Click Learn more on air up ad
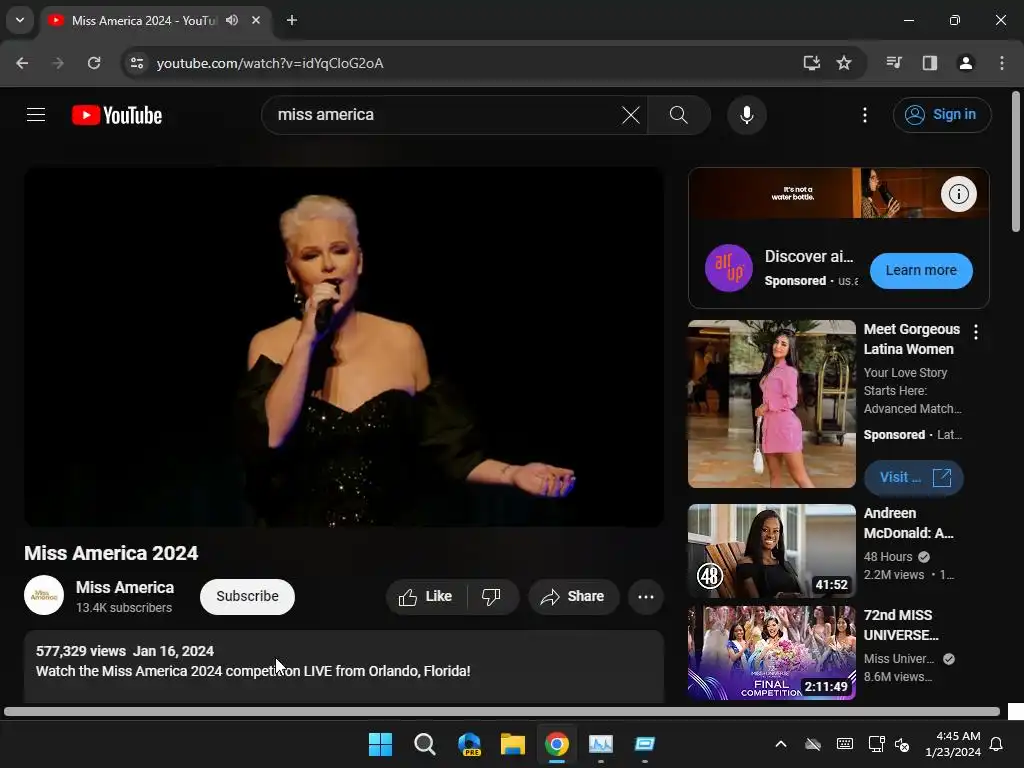 pos(921,270)
